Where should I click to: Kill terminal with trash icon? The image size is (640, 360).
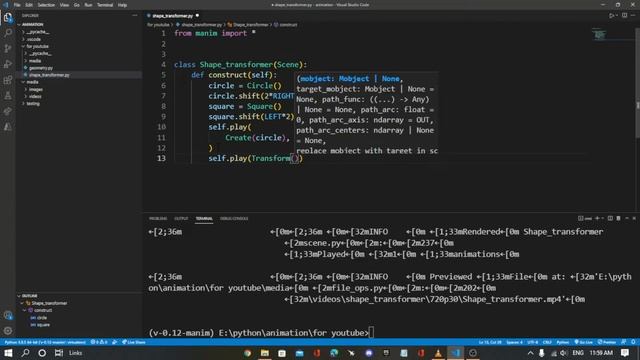point(618,218)
